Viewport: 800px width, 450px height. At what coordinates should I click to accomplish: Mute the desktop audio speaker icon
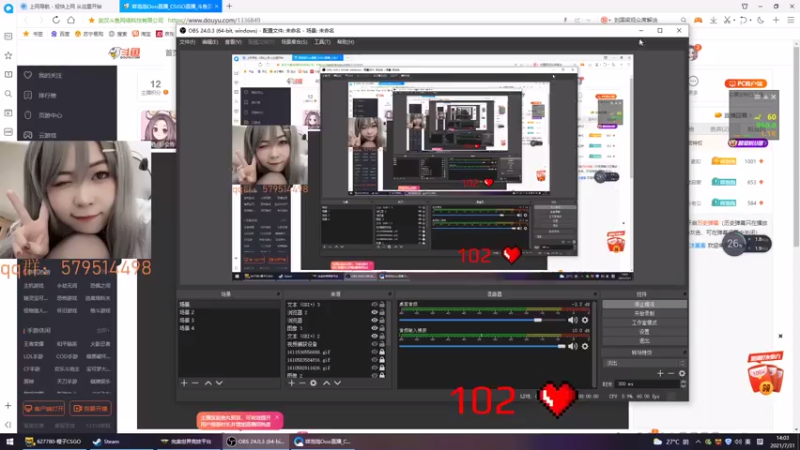point(572,320)
